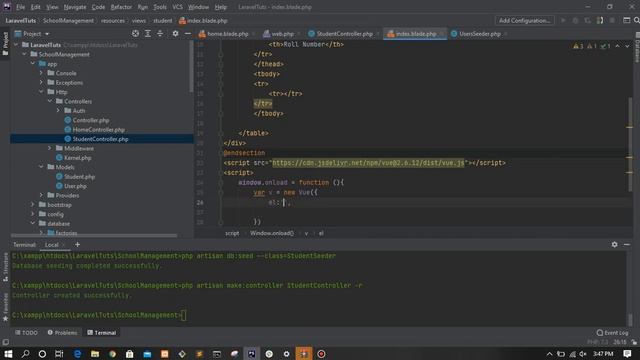Click the Project tool window side tab

pos(5,44)
